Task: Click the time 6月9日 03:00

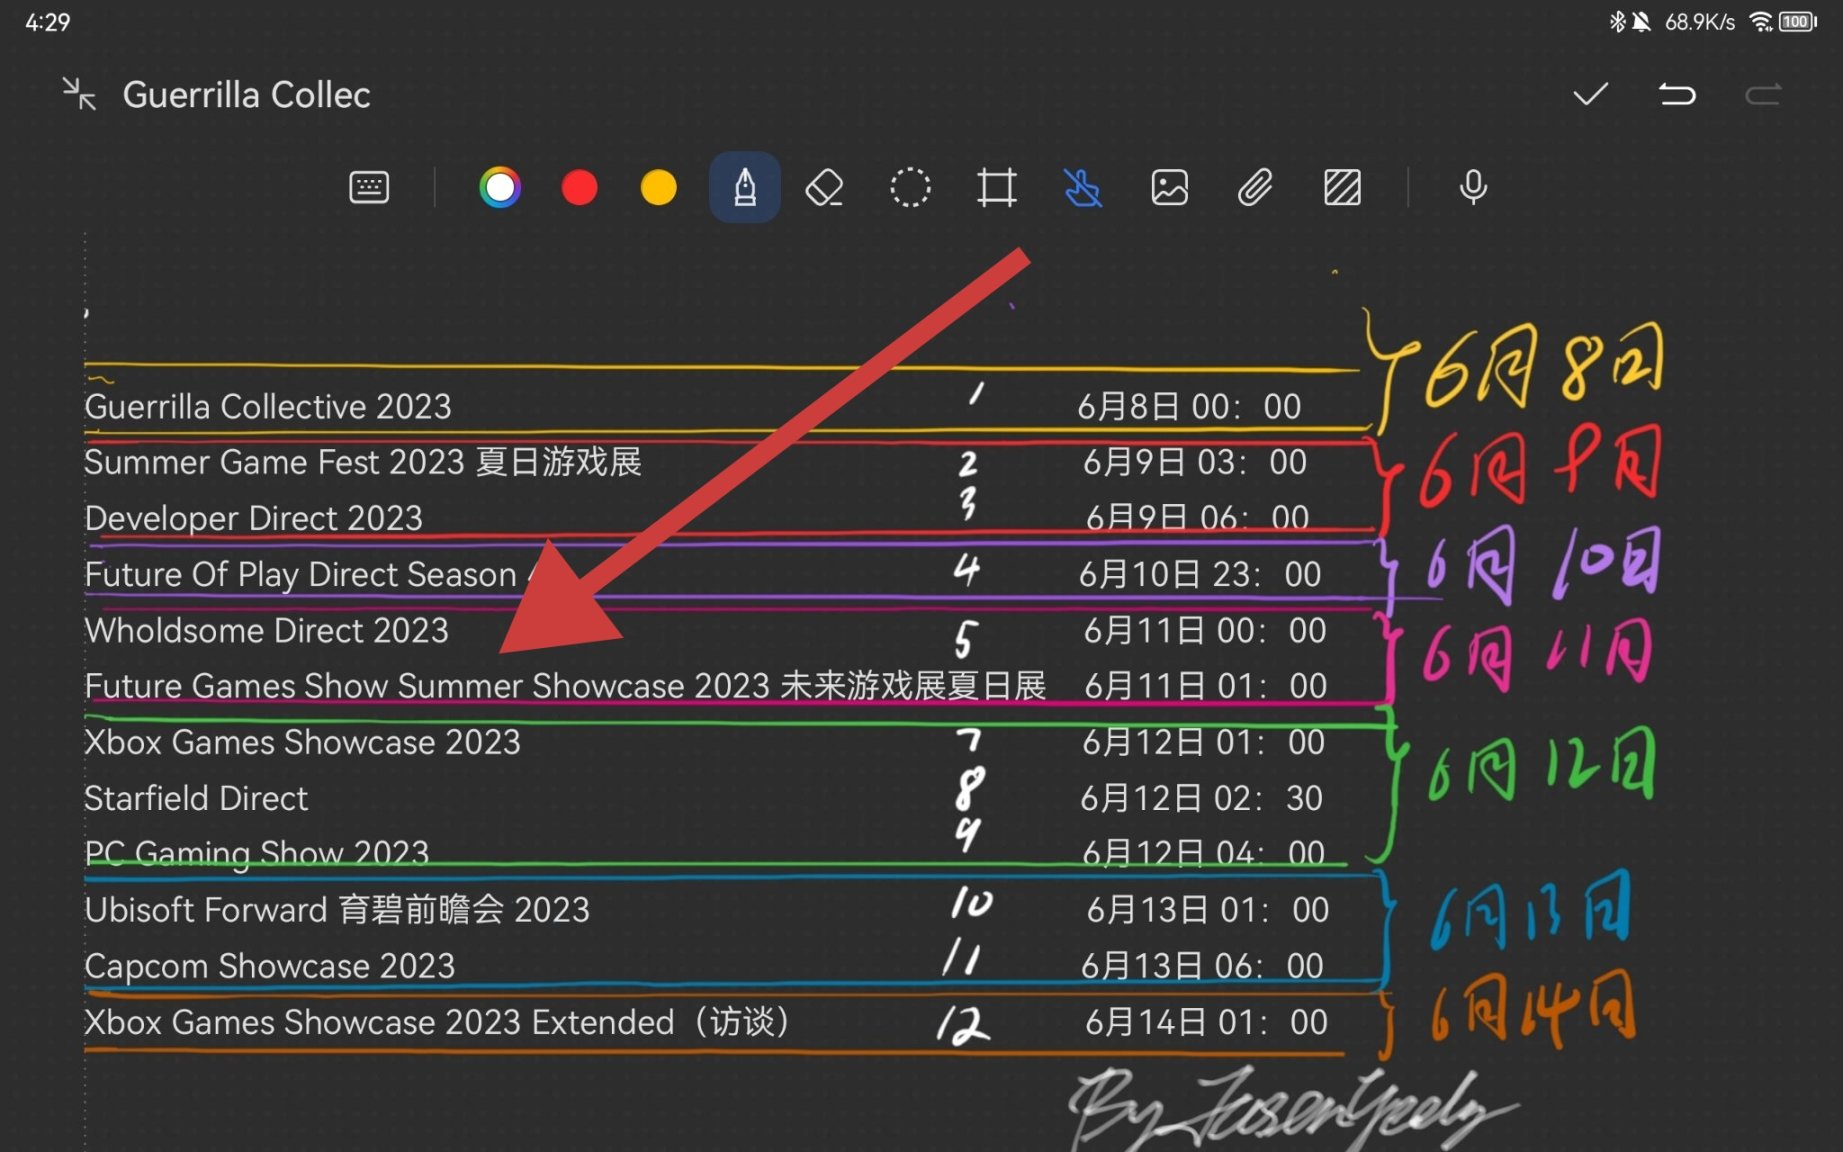Action: 1195,462
